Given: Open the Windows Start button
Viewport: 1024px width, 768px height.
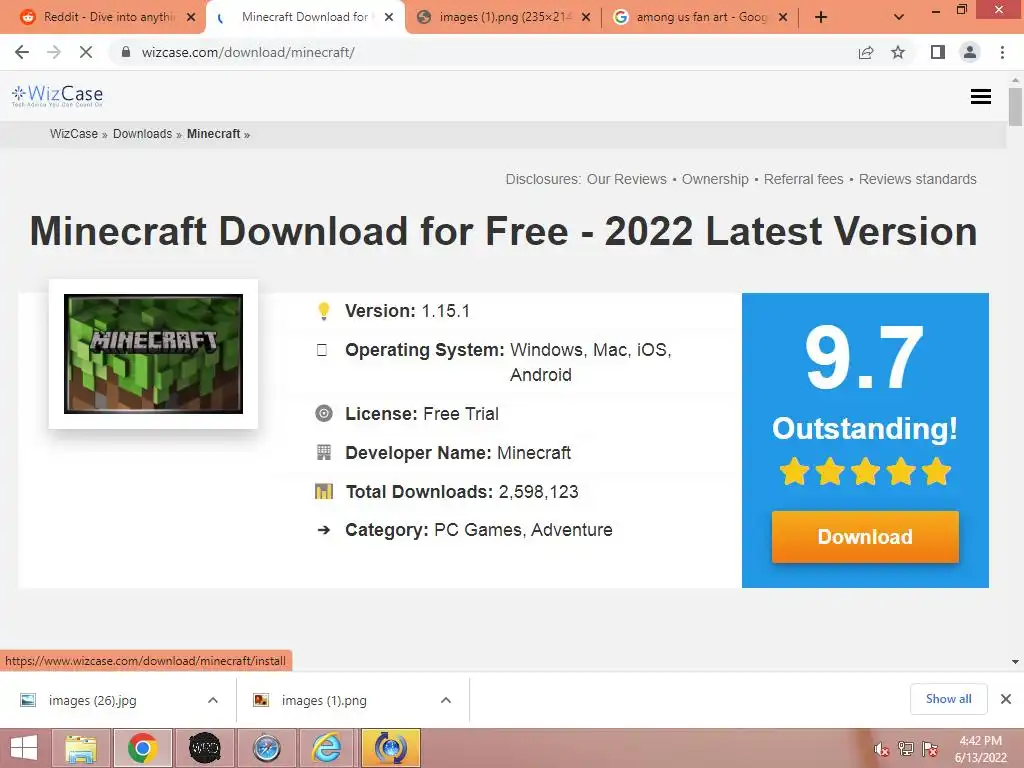Looking at the screenshot, I should coord(24,748).
